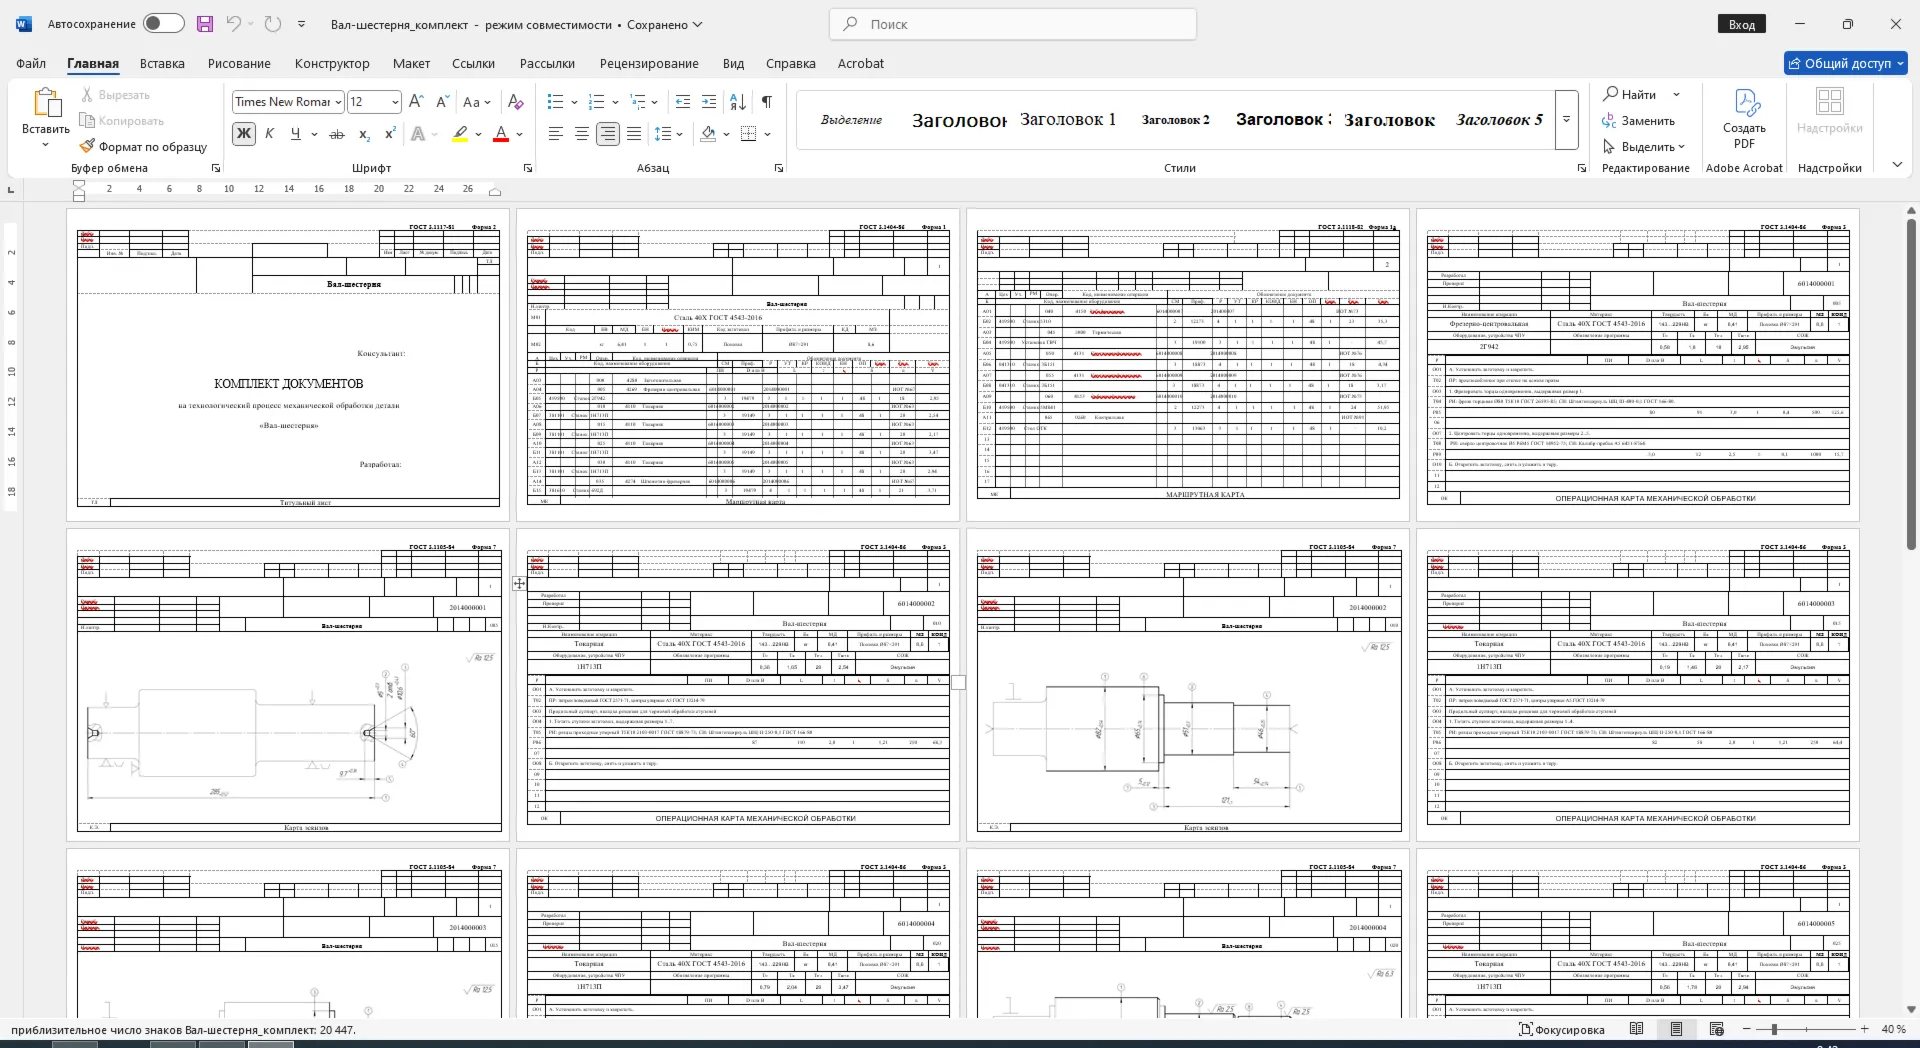Click the Create PDF Acrobat icon

[x=1745, y=118]
